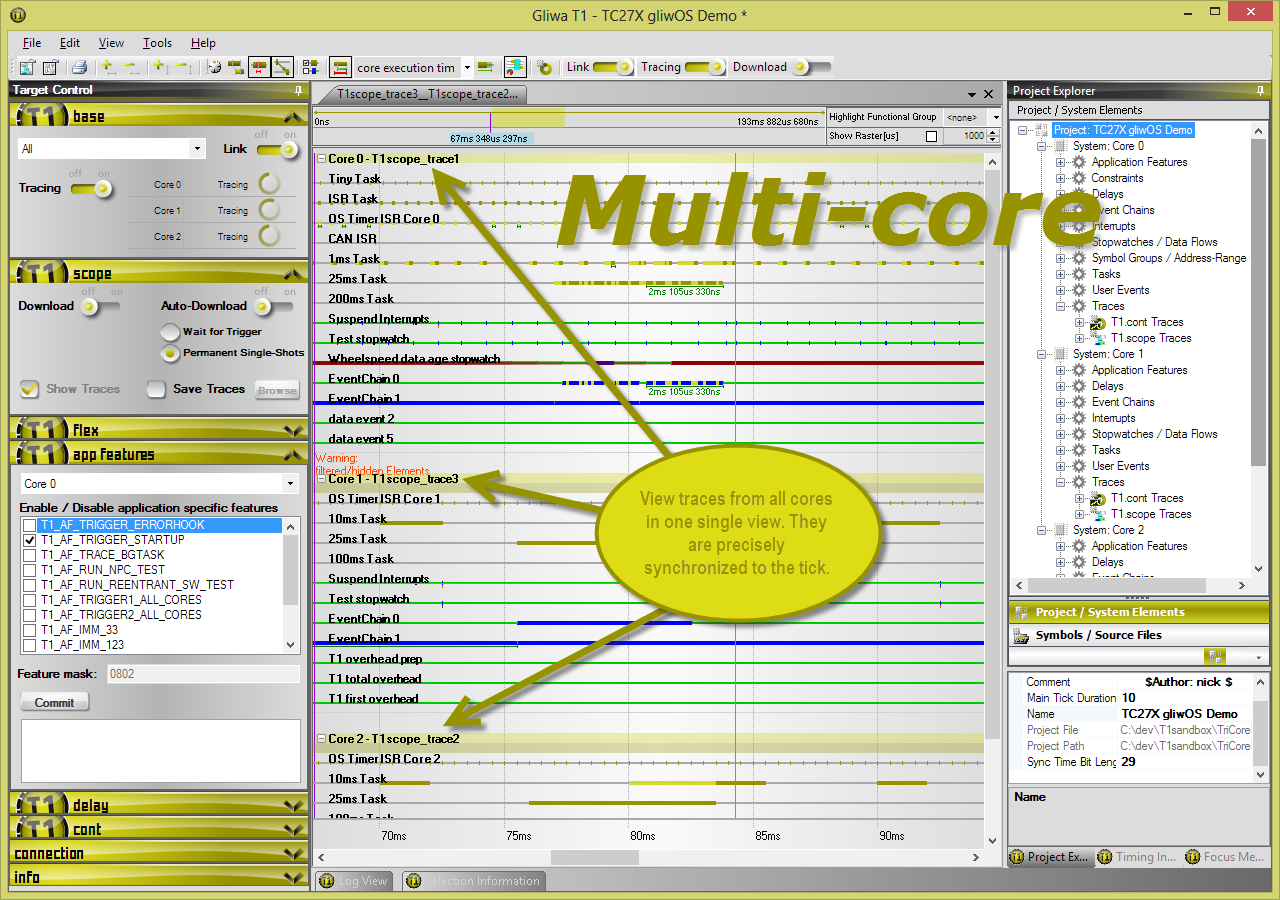Switch to the Log View tab

pyautogui.click(x=353, y=881)
